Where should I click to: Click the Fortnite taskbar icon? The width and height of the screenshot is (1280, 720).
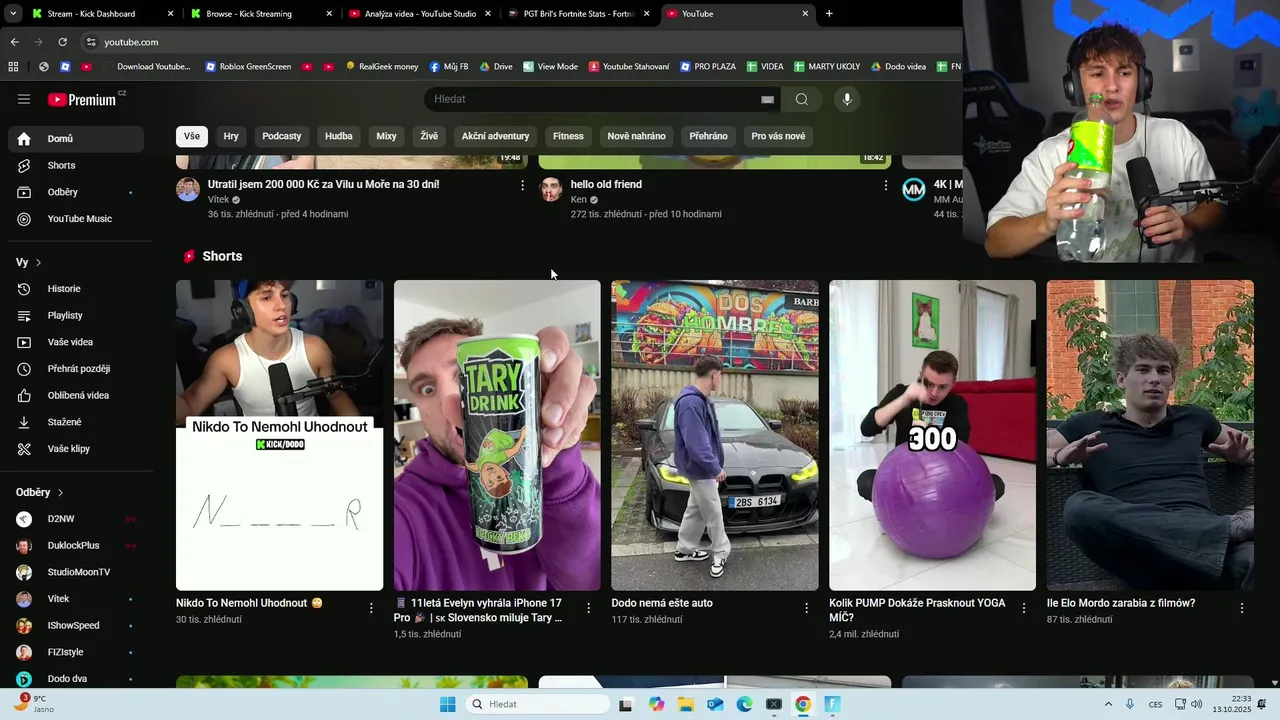coord(832,704)
